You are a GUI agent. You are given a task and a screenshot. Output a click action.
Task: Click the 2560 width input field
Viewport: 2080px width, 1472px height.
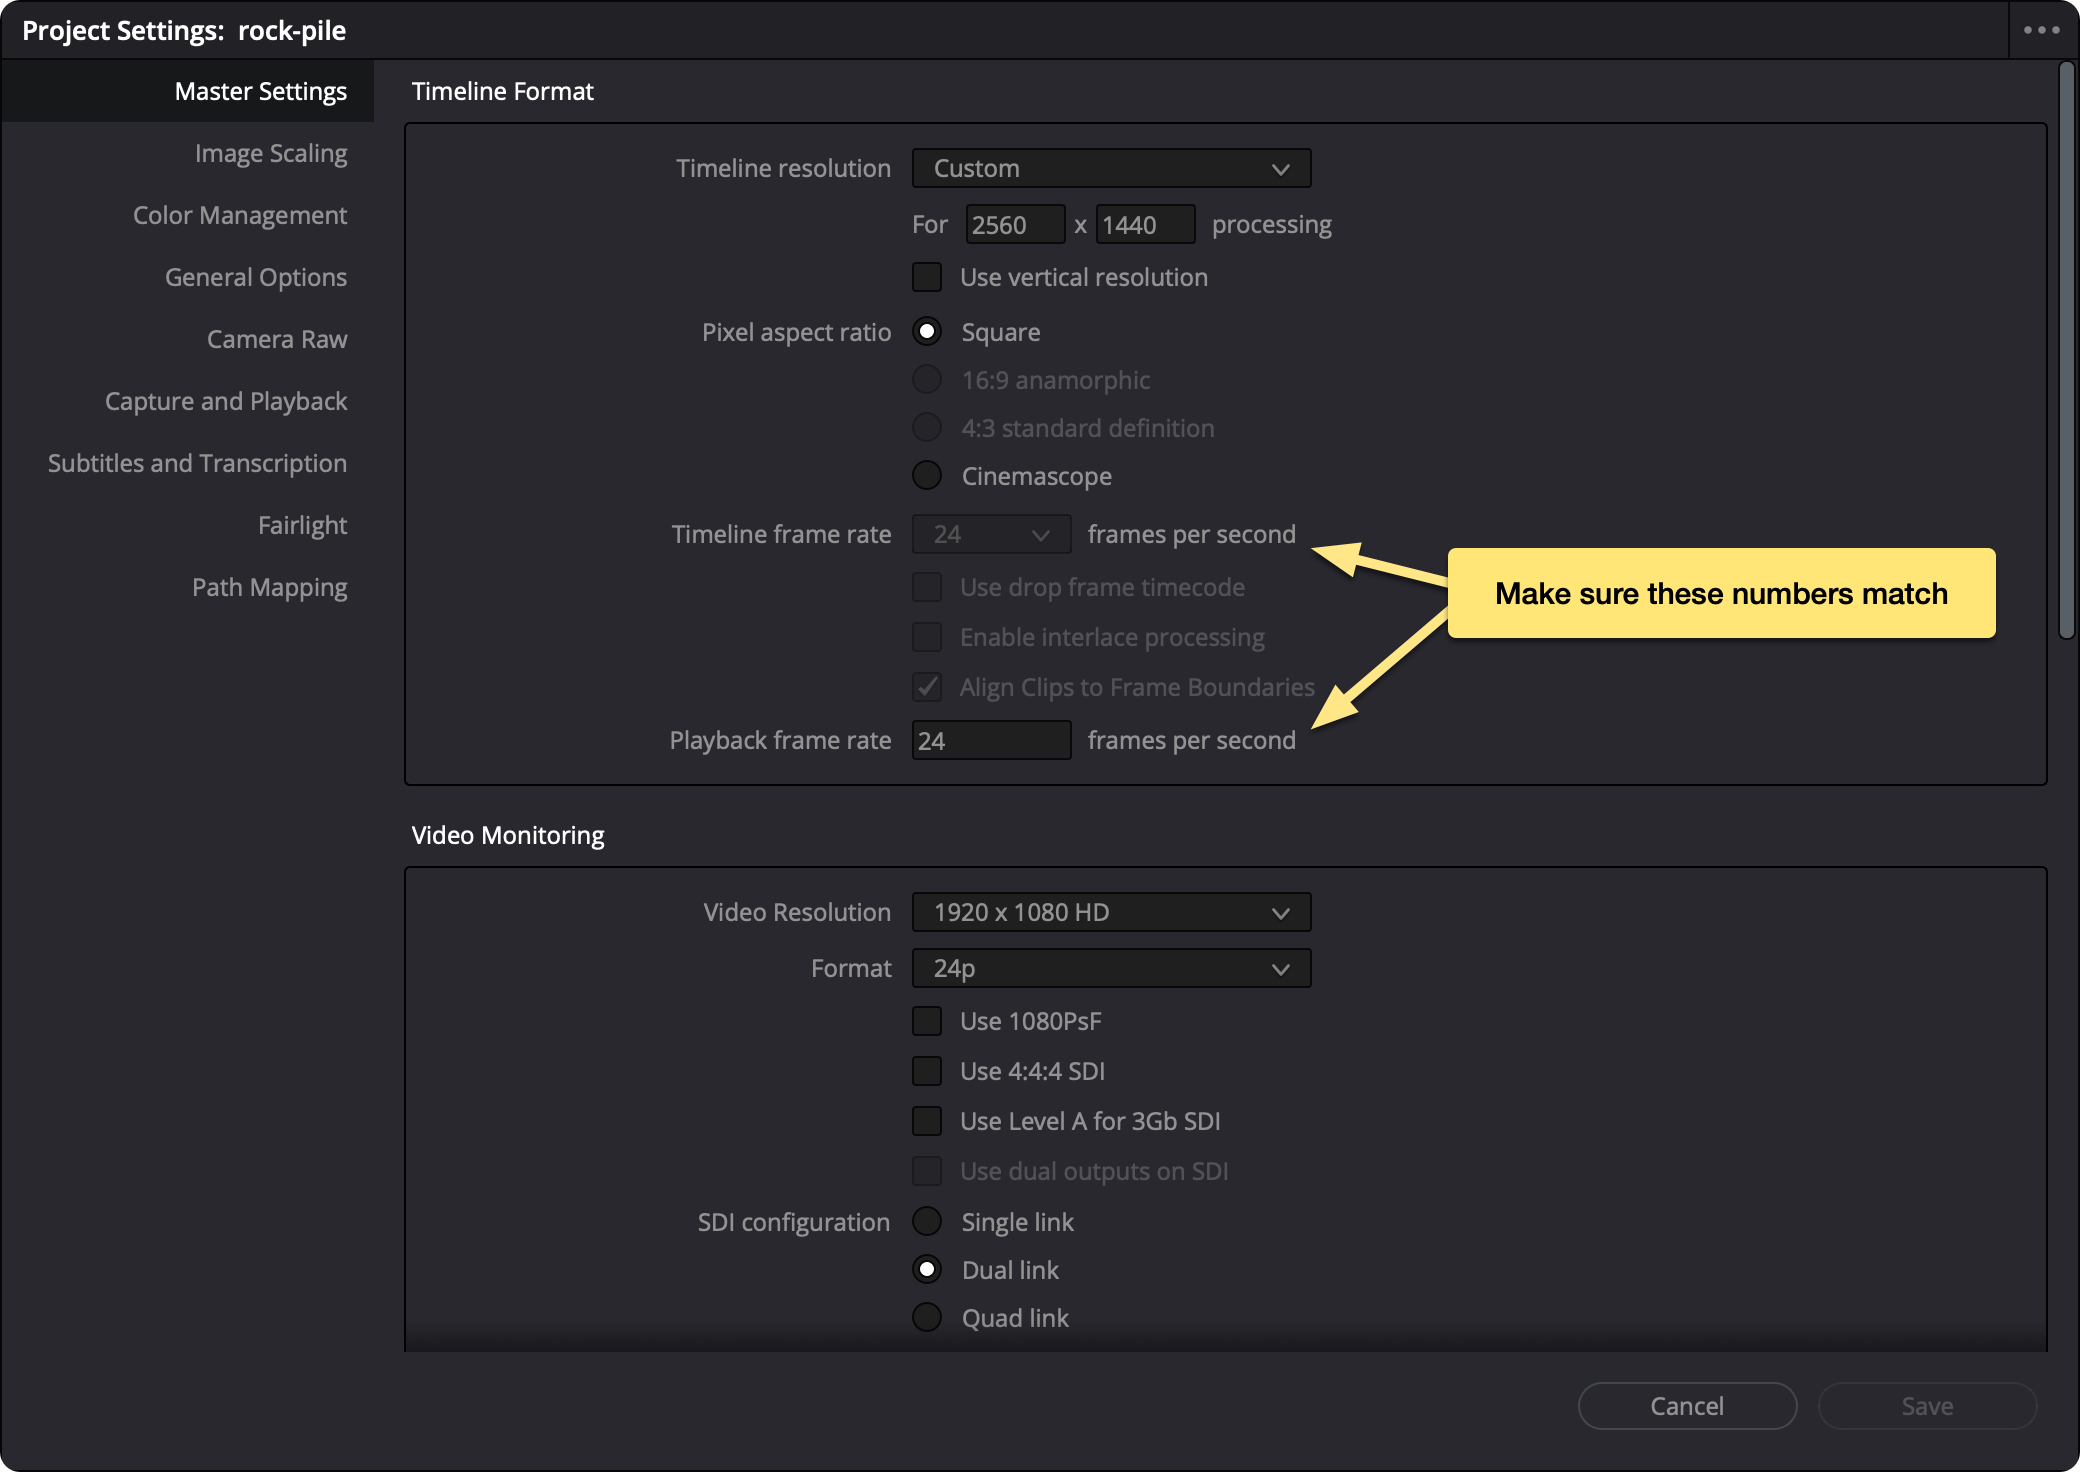point(1015,224)
